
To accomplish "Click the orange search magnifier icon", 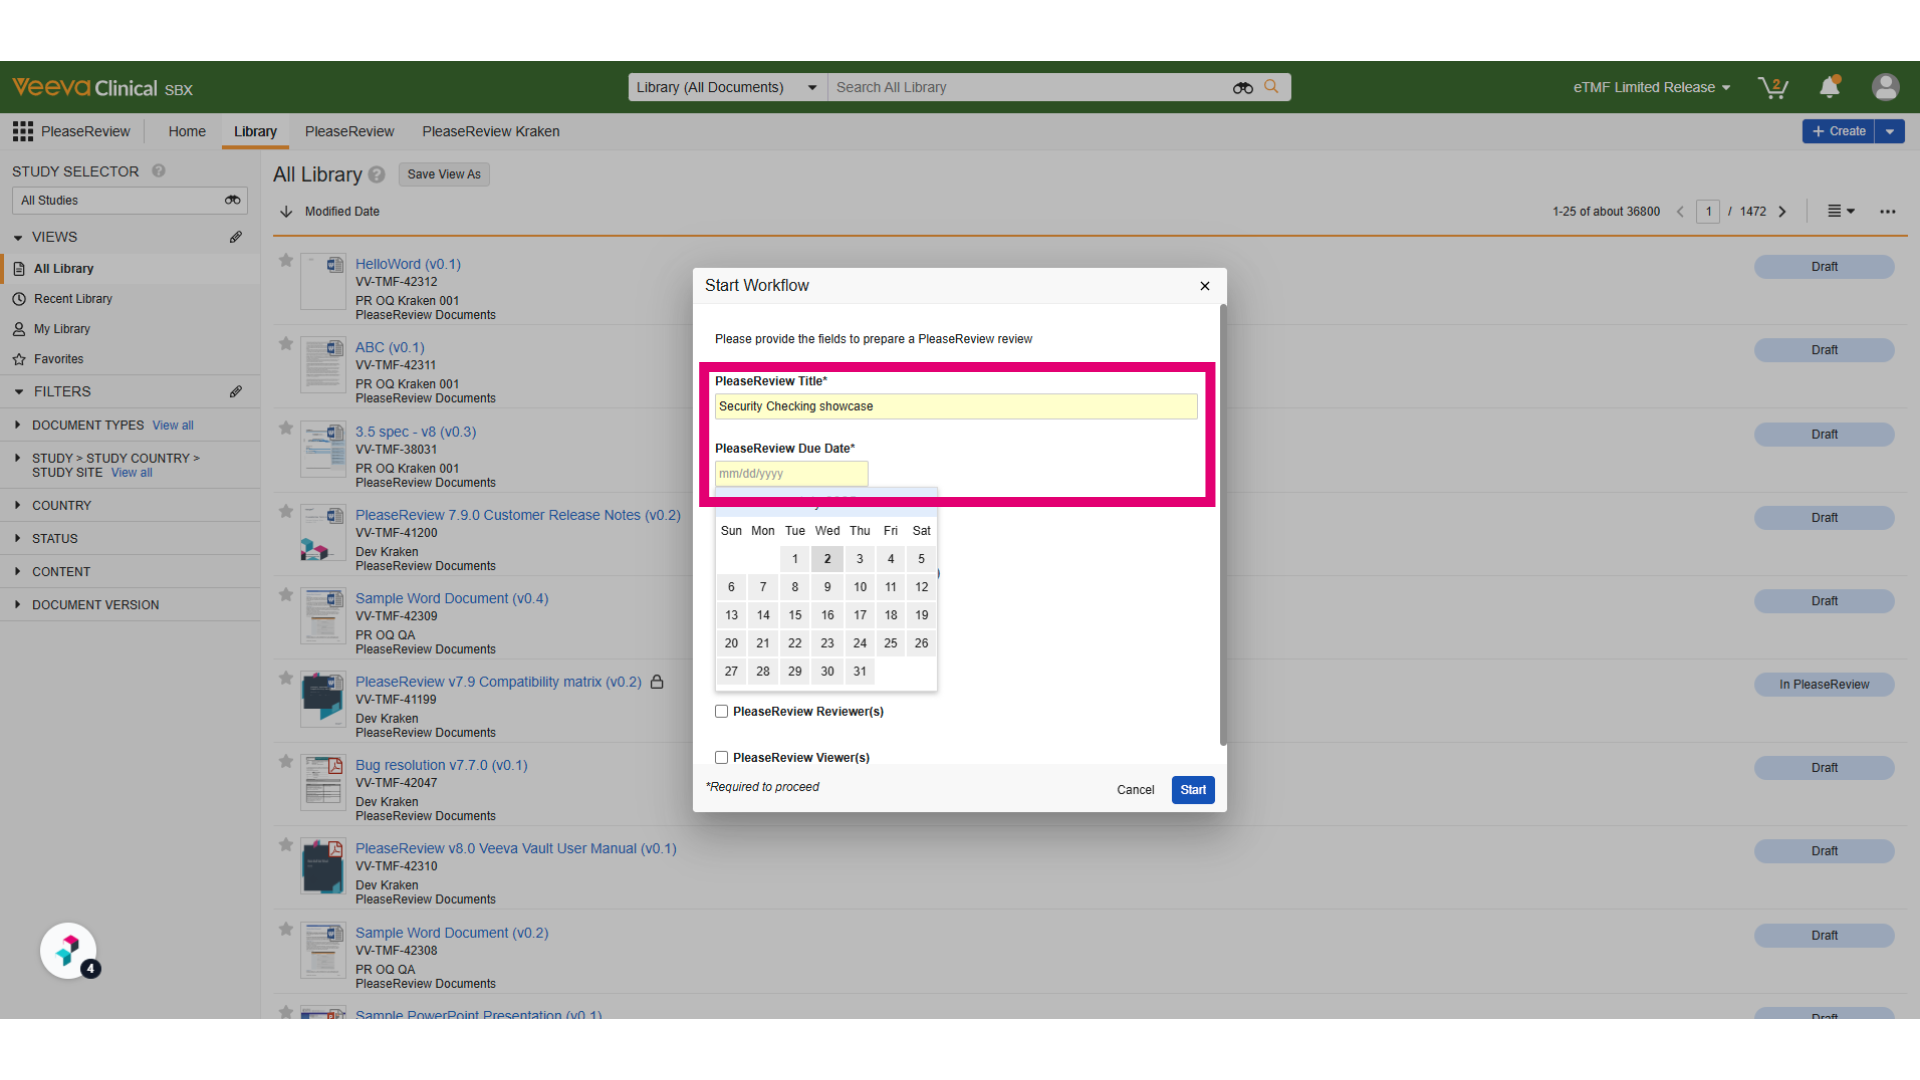I will [1271, 87].
